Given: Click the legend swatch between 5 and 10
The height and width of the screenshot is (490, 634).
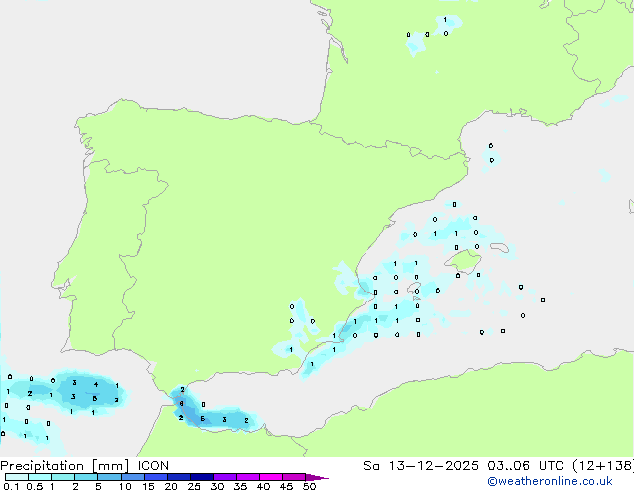Looking at the screenshot, I should [x=110, y=477].
